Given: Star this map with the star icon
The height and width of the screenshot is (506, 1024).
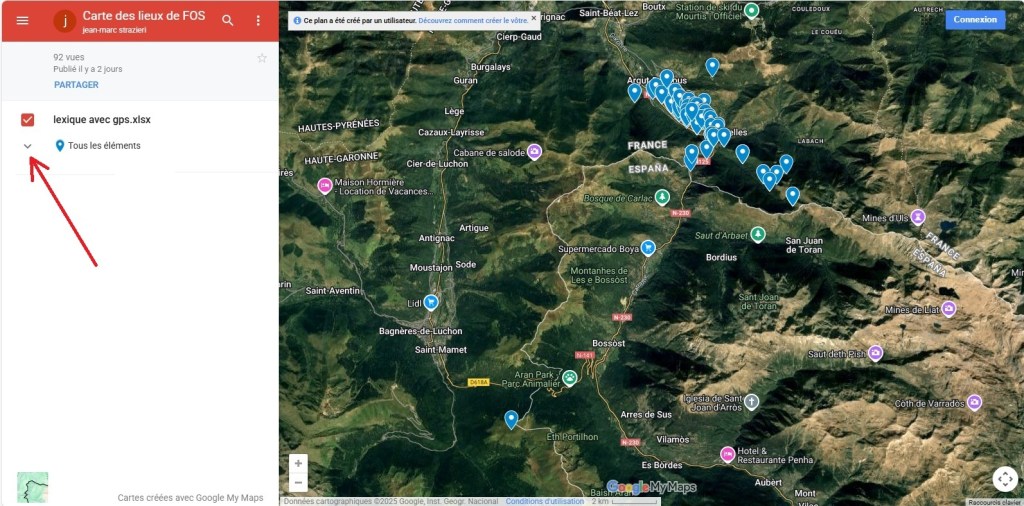Looking at the screenshot, I should [262, 58].
